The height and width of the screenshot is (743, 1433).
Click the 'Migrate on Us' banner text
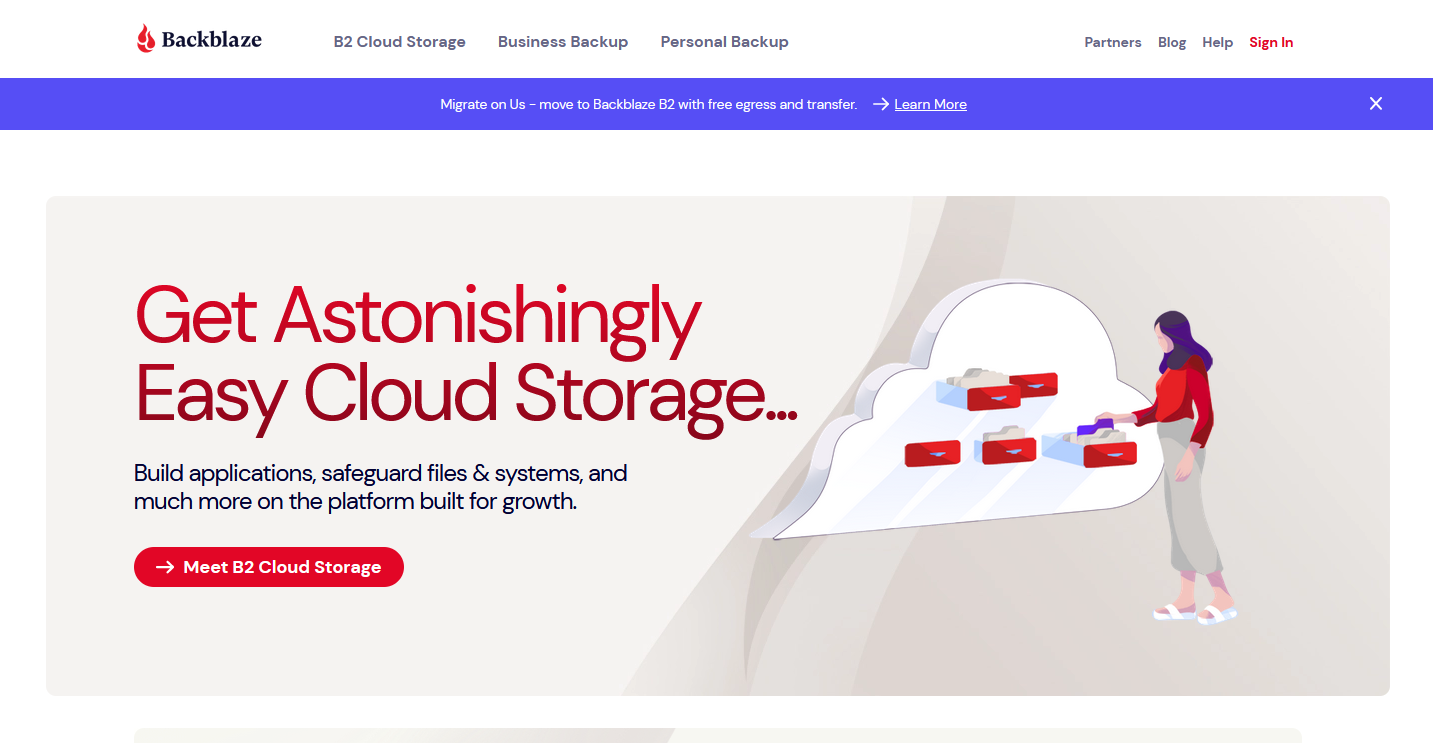click(649, 104)
